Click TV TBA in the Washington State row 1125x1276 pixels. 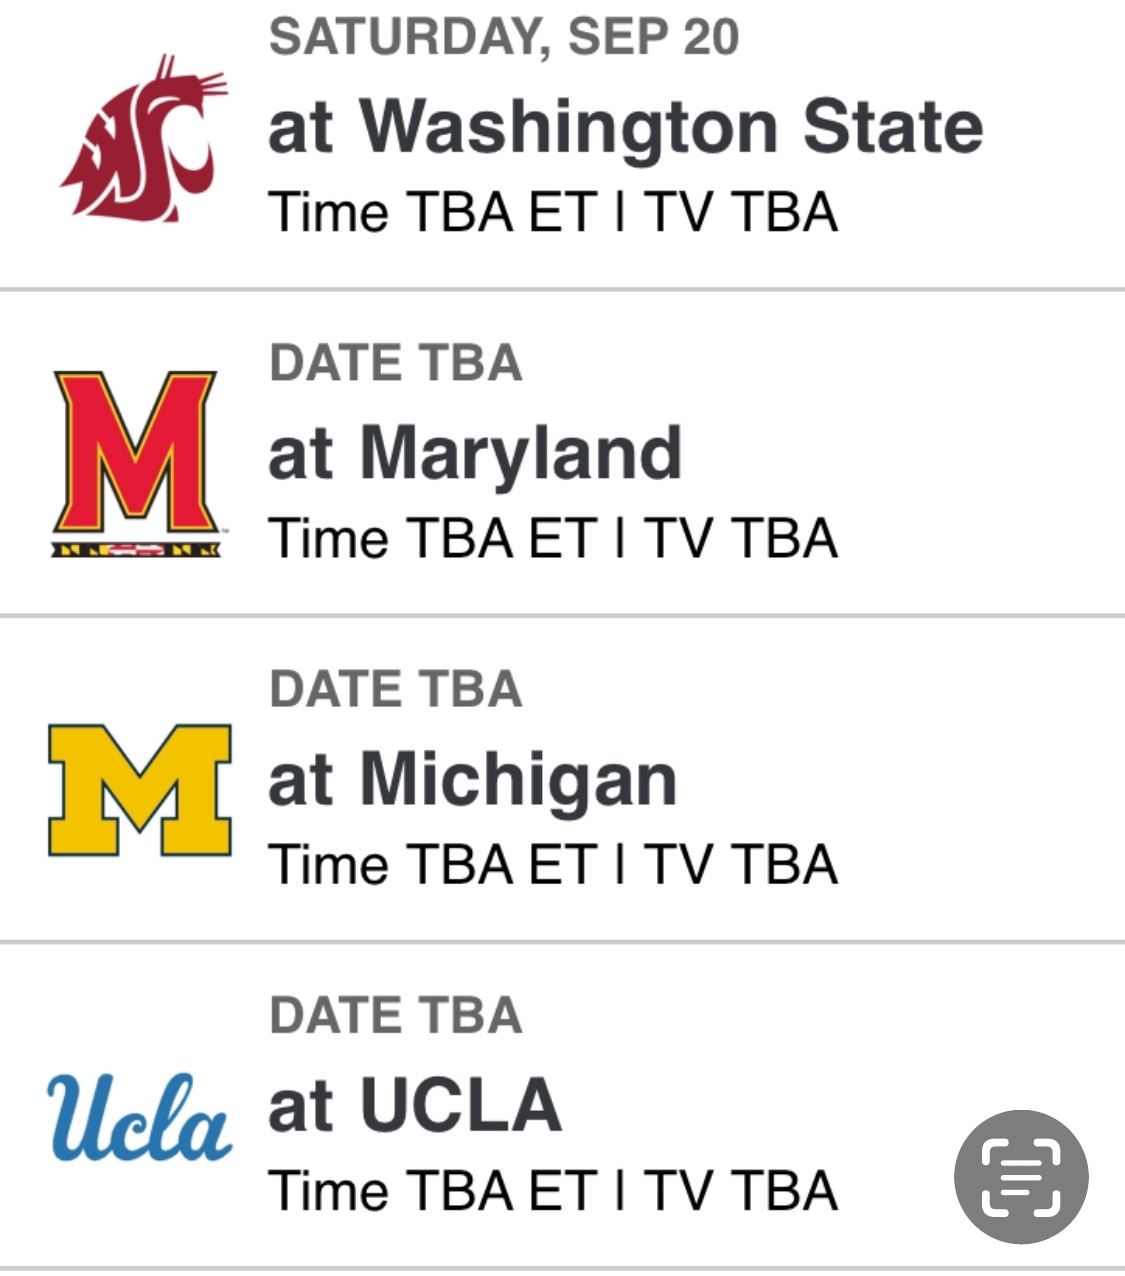coord(740,213)
